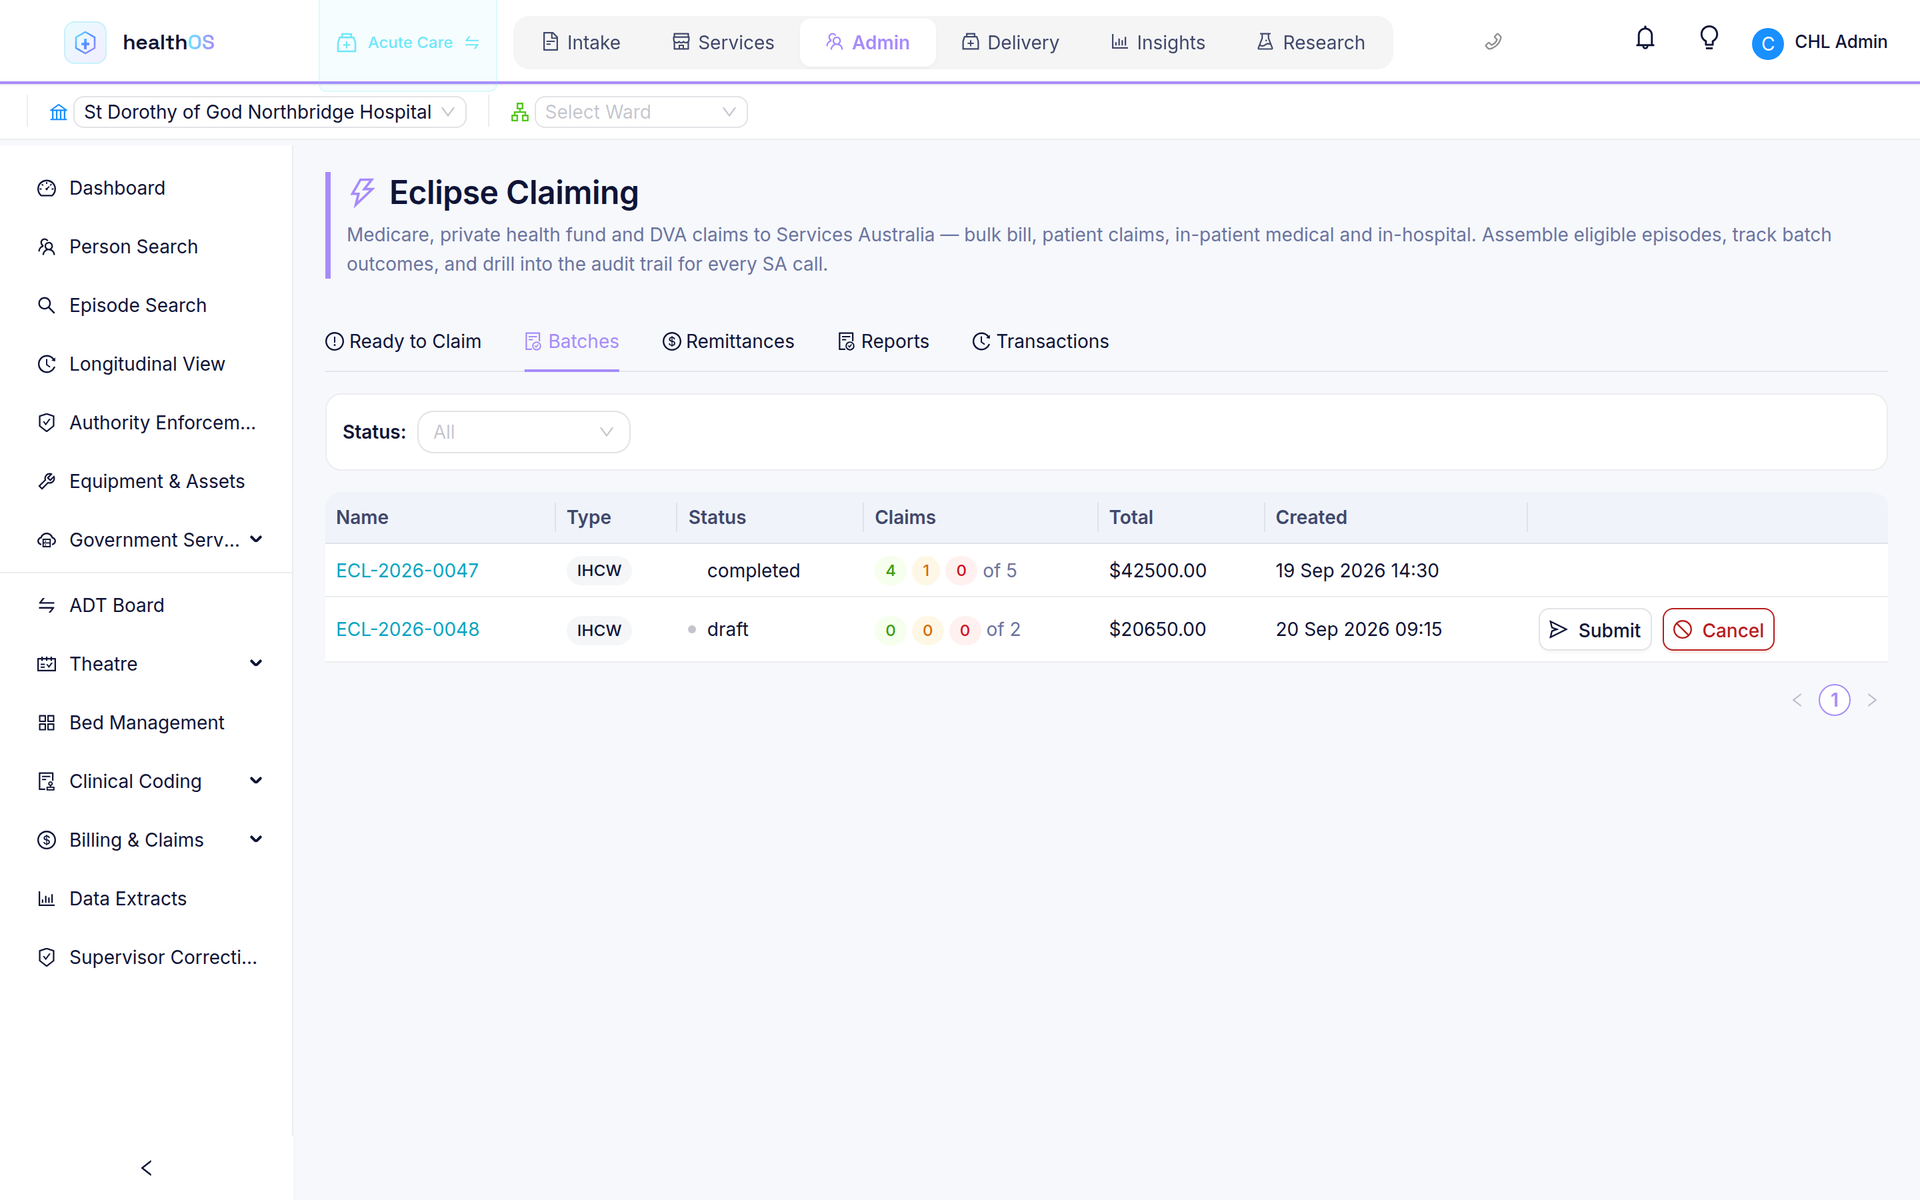
Task: Open the hospital selector dropdown
Action: 270,112
